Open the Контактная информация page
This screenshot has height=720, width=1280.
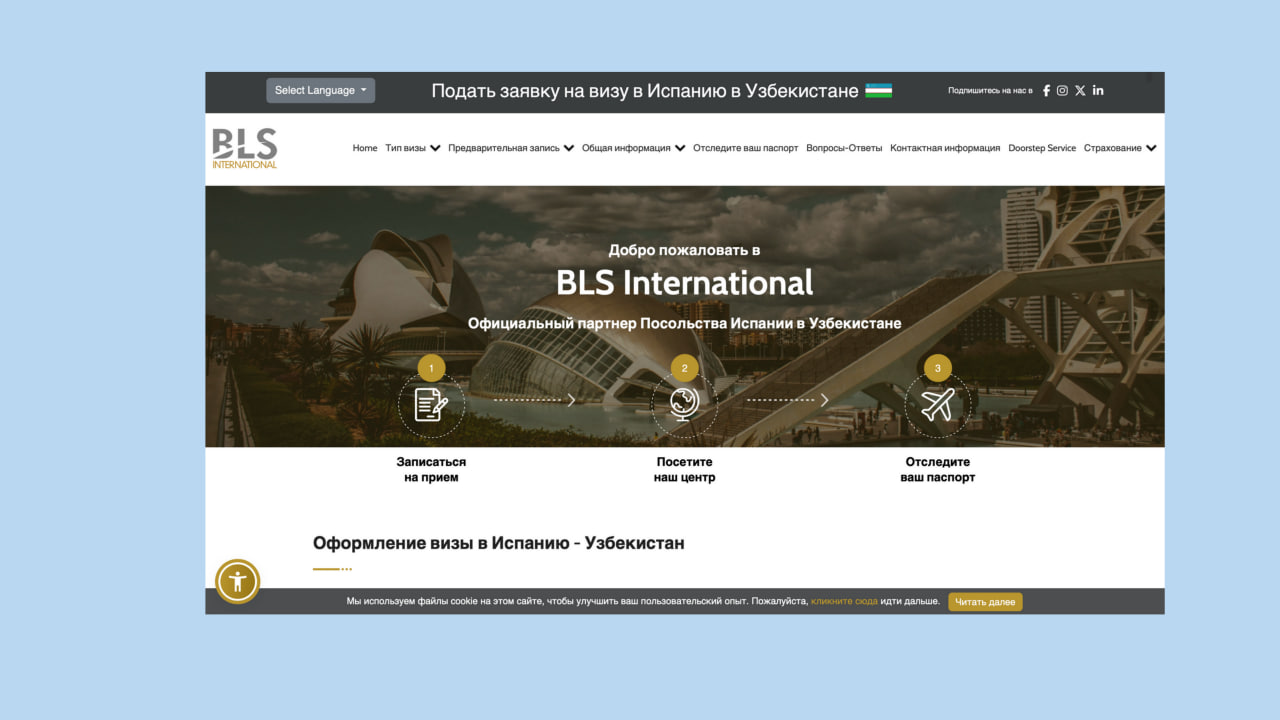click(x=945, y=148)
